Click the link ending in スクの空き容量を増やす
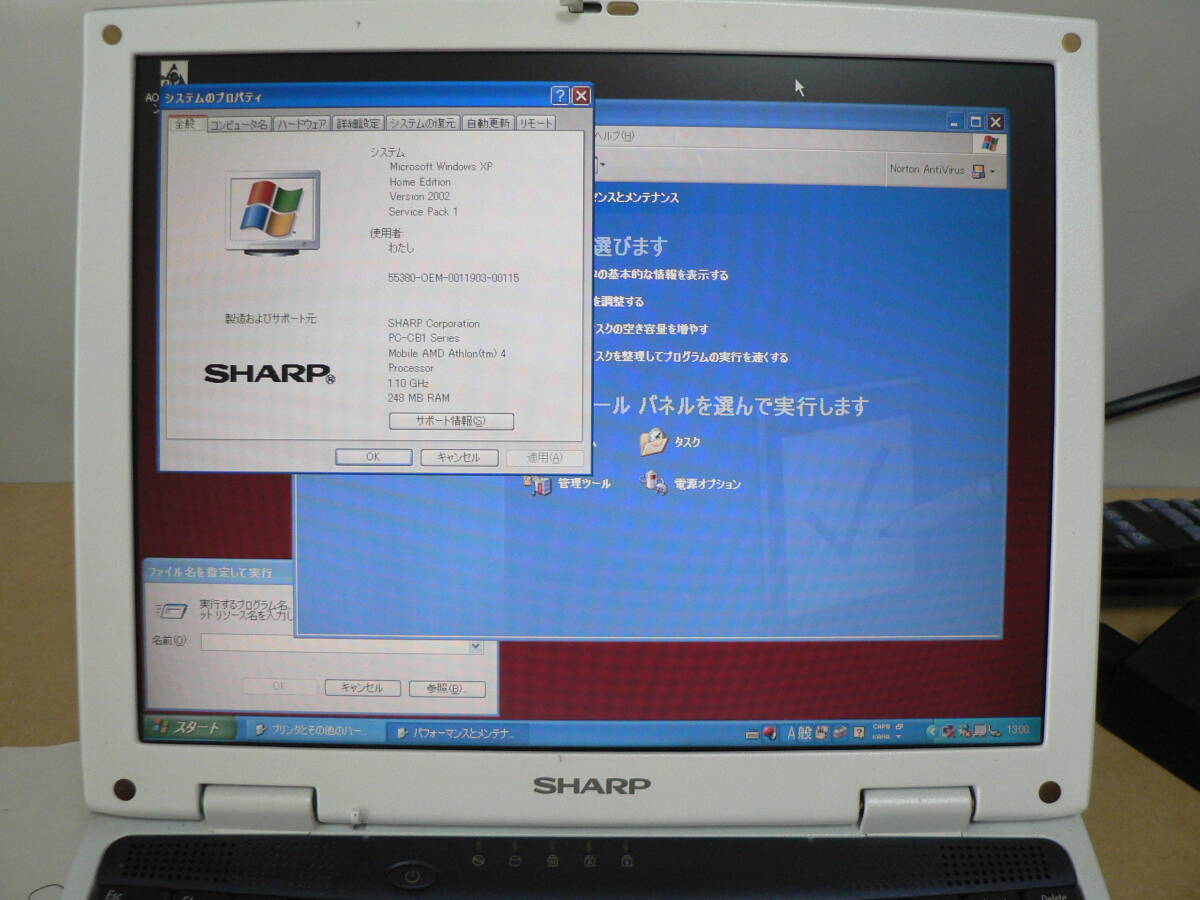Screen dimensions: 1200x900 point(651,329)
